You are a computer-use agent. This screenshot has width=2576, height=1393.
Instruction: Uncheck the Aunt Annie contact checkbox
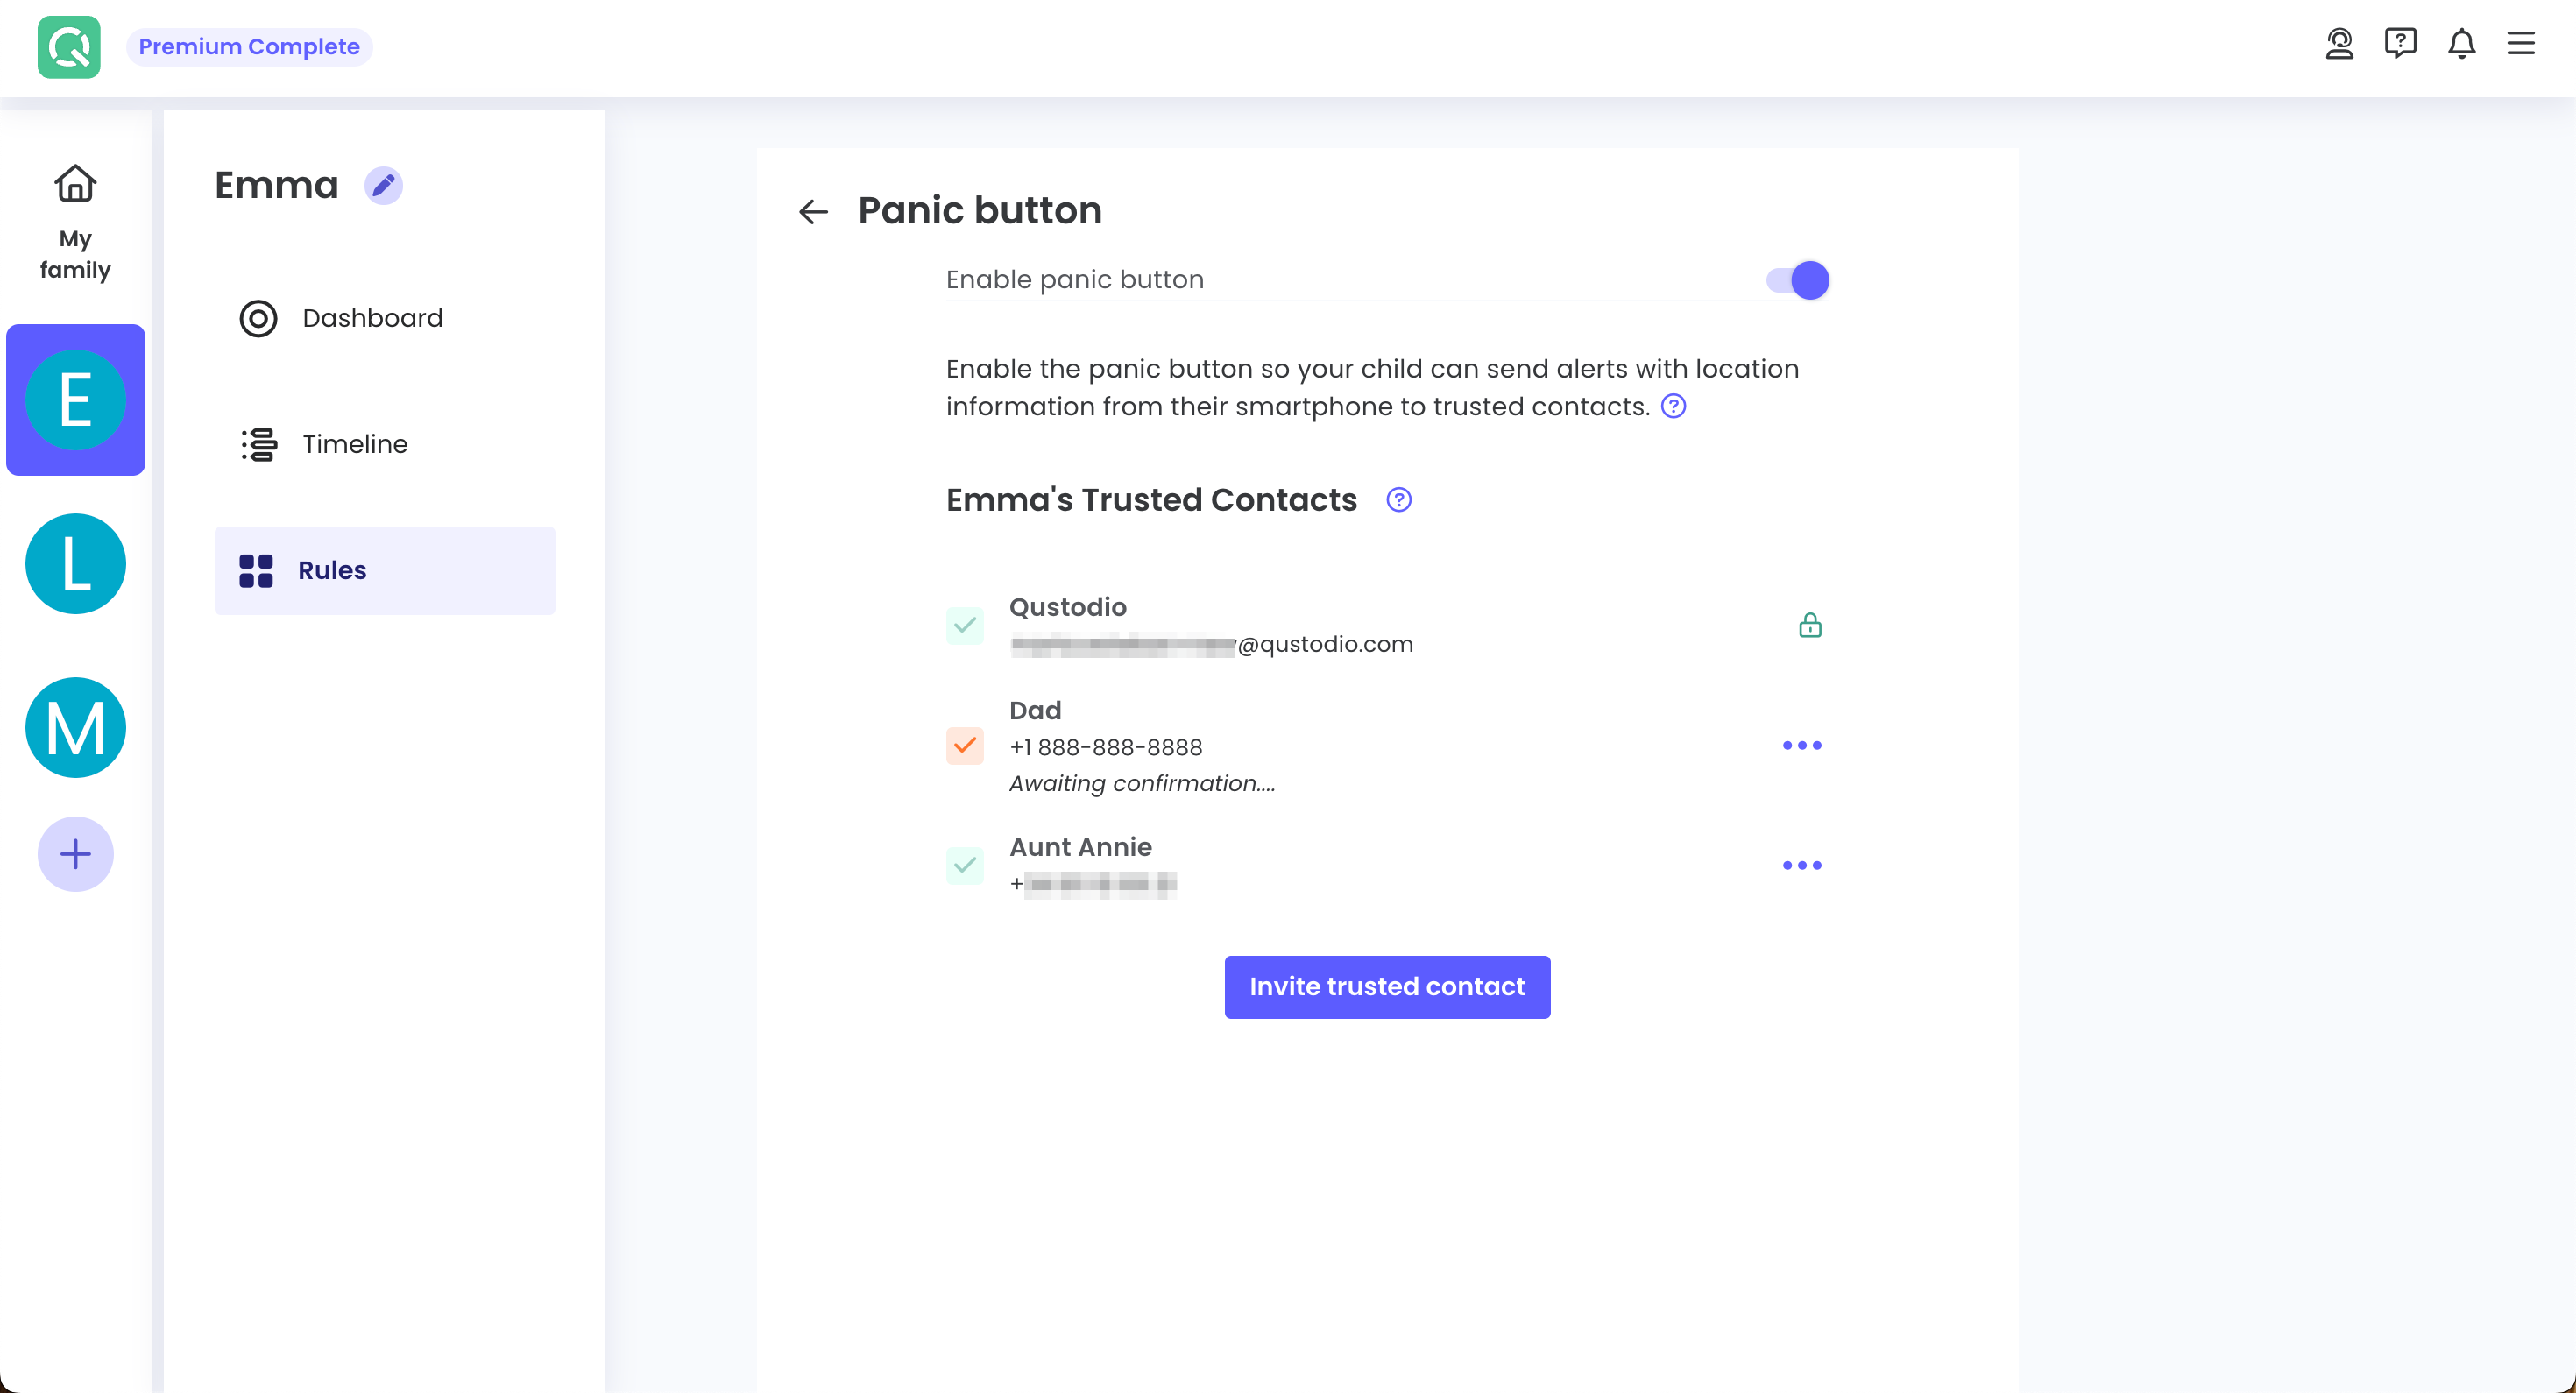point(964,866)
